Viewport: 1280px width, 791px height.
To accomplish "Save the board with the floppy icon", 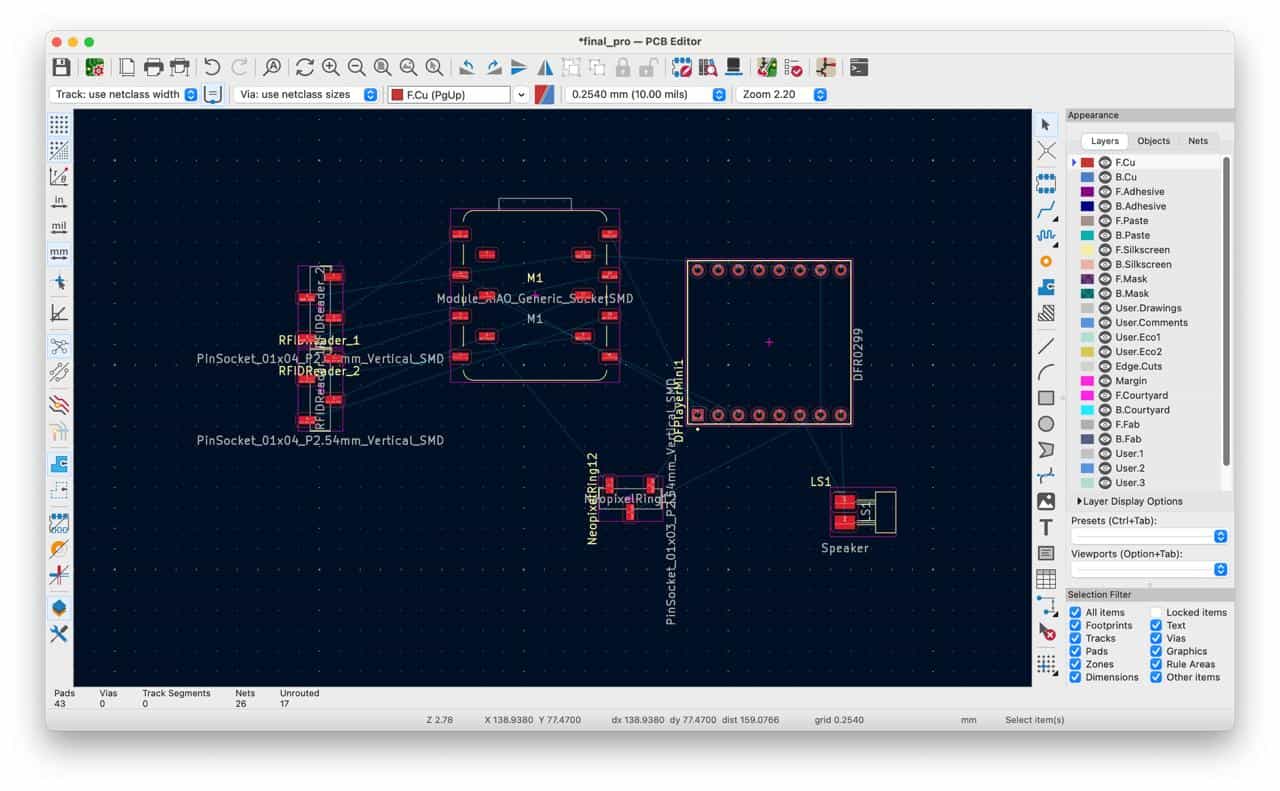I will [x=61, y=67].
